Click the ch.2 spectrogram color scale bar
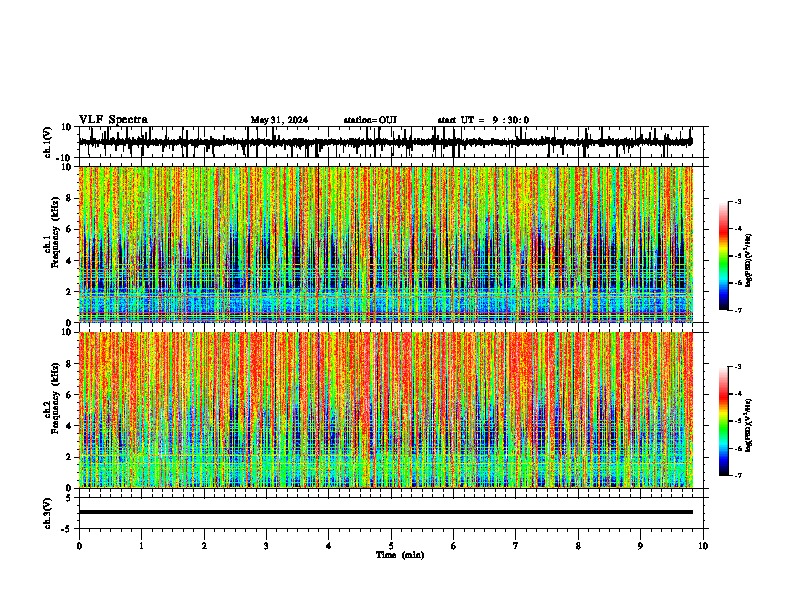 [x=724, y=421]
